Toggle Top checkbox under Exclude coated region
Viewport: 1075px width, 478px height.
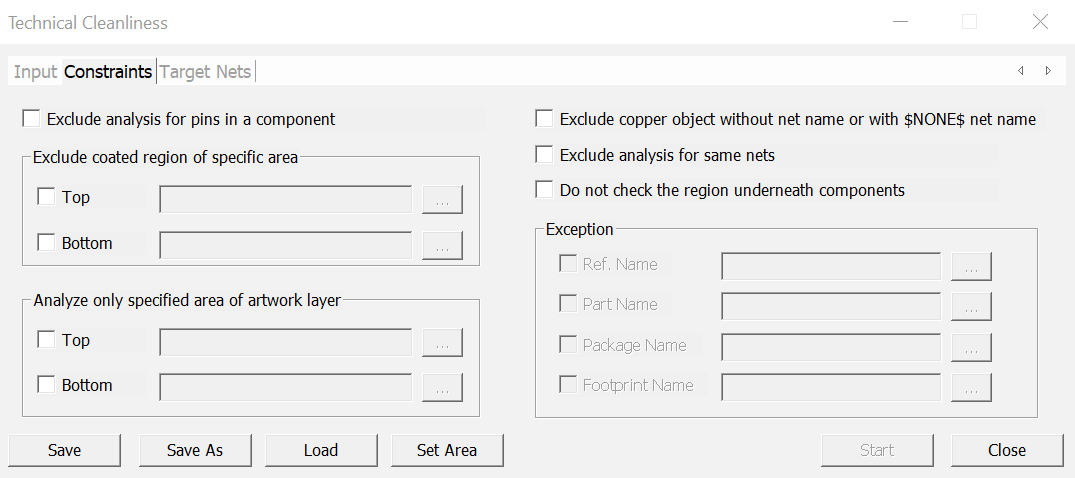pyautogui.click(x=46, y=197)
